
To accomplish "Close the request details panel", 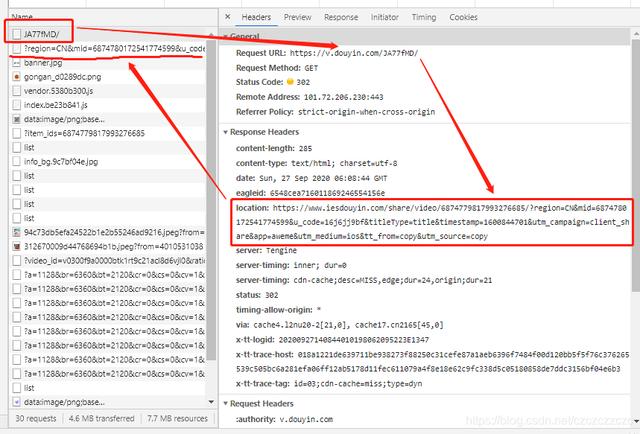I will pyautogui.click(x=228, y=17).
